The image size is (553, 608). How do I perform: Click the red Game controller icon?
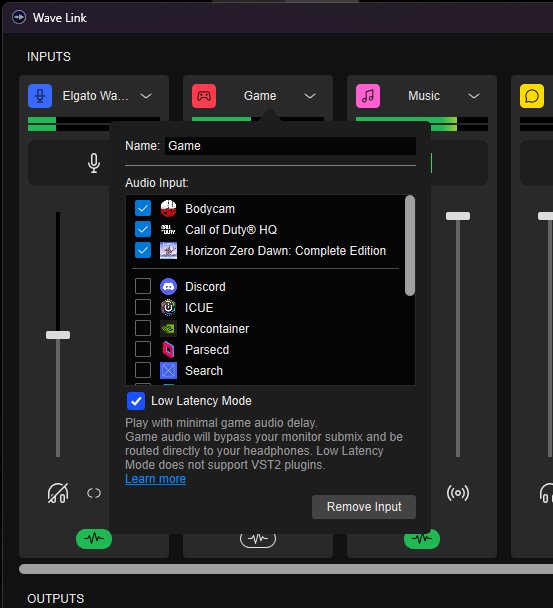204,96
